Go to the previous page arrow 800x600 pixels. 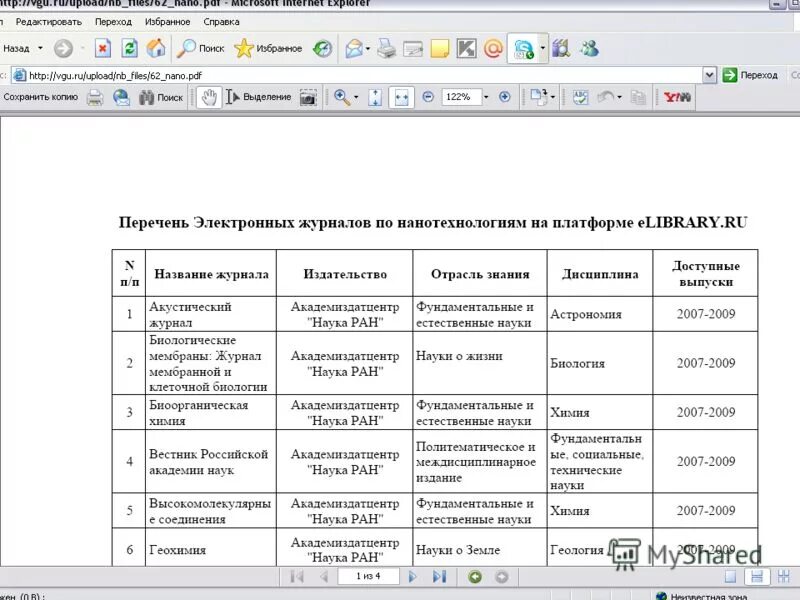point(323,577)
